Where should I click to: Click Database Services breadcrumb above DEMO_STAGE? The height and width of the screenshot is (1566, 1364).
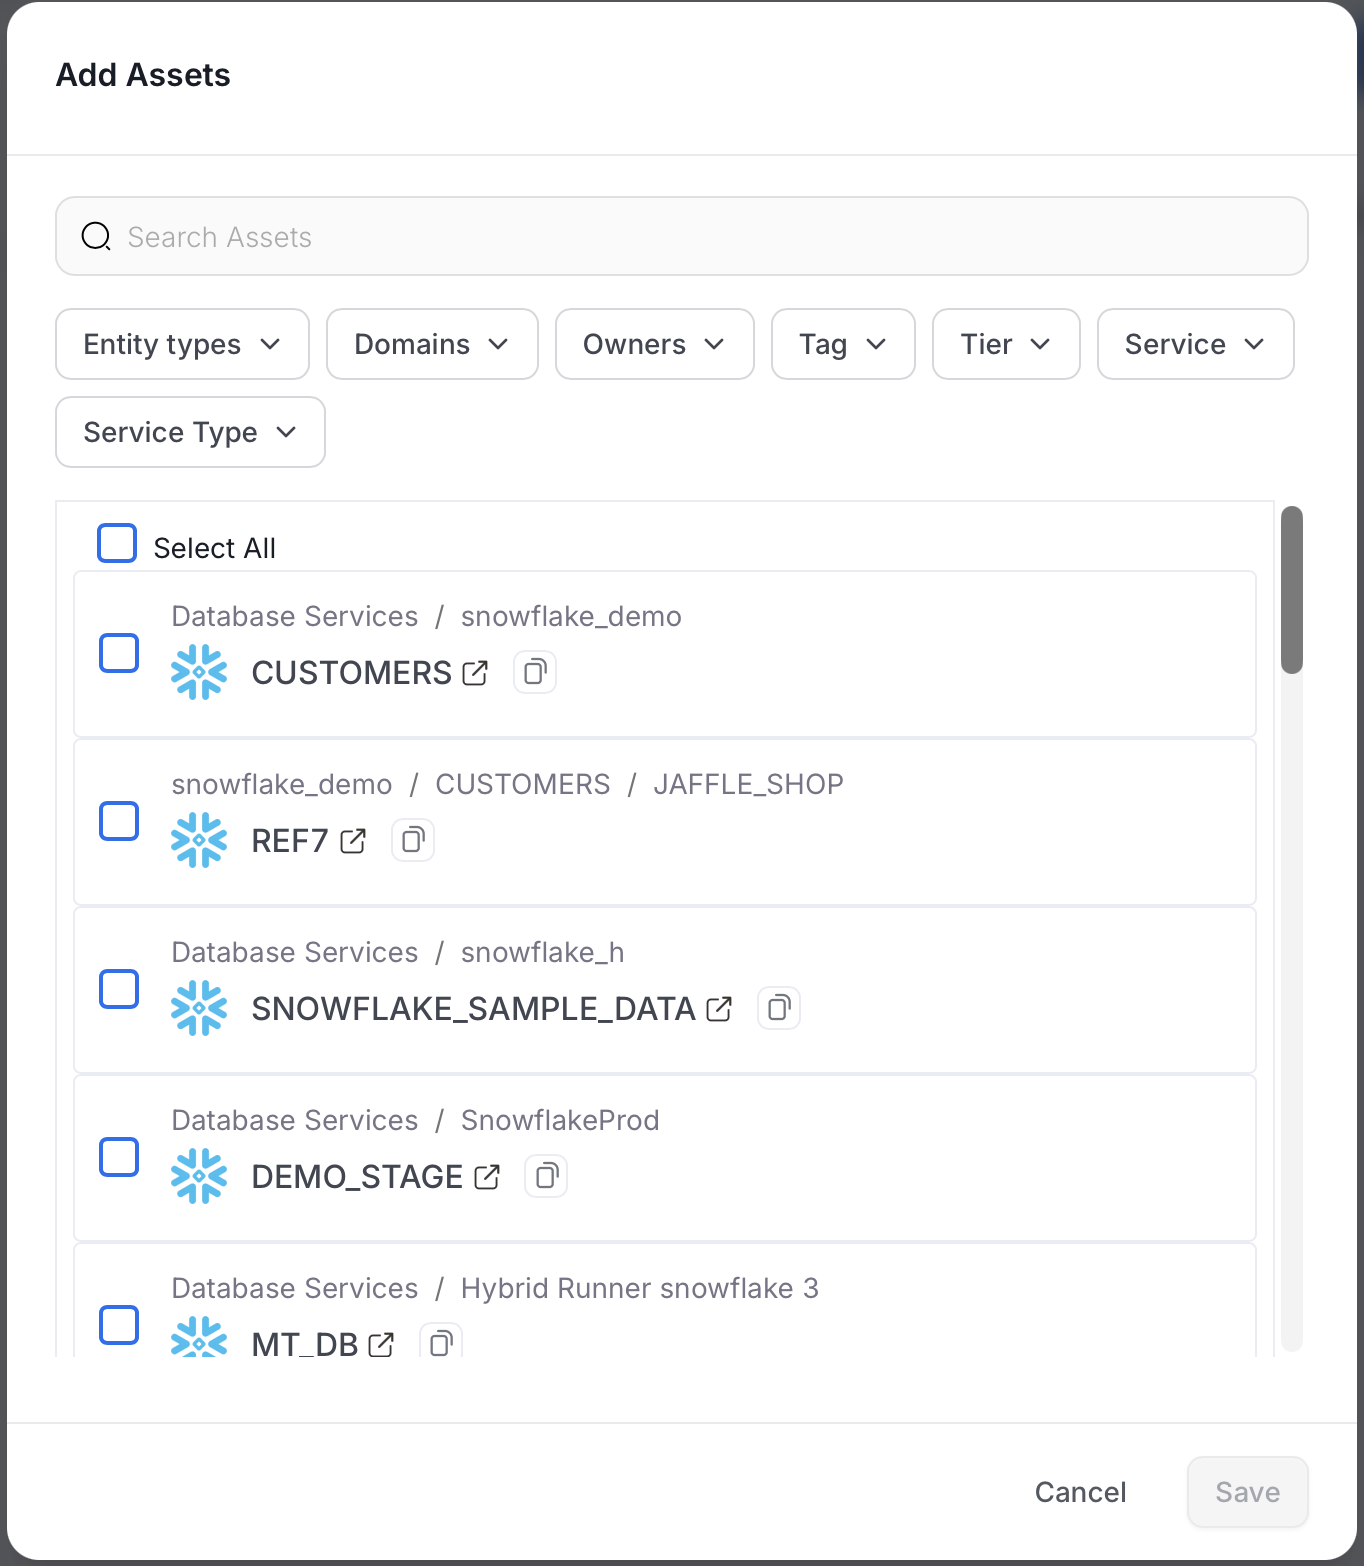point(295,1120)
